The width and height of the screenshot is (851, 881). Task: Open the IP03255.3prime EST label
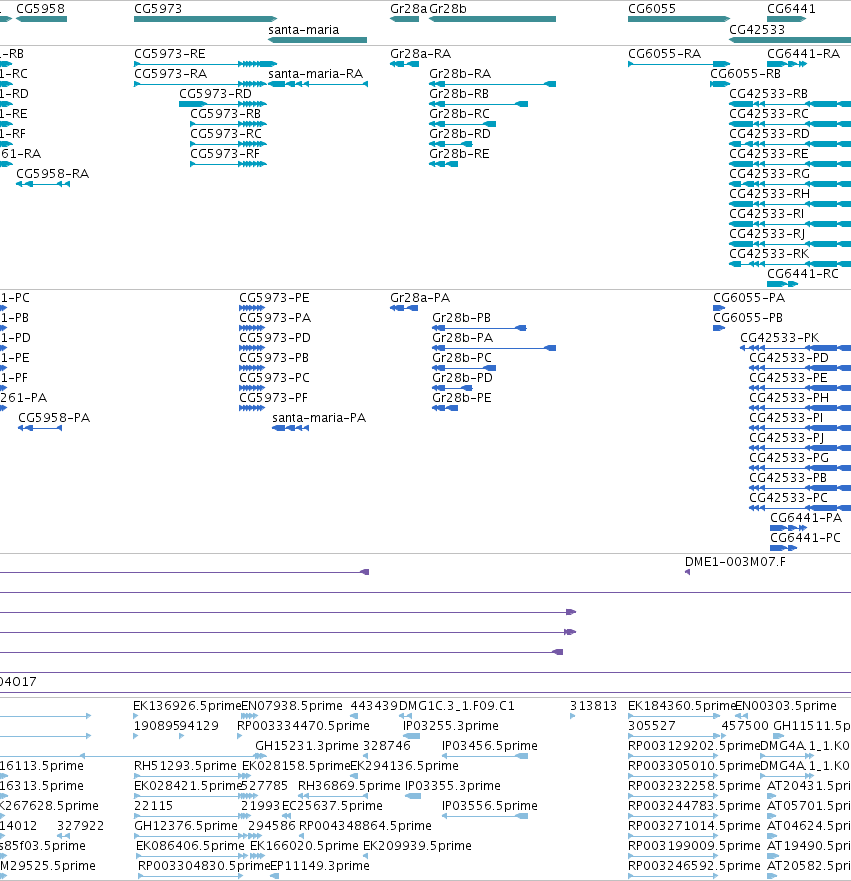450,726
